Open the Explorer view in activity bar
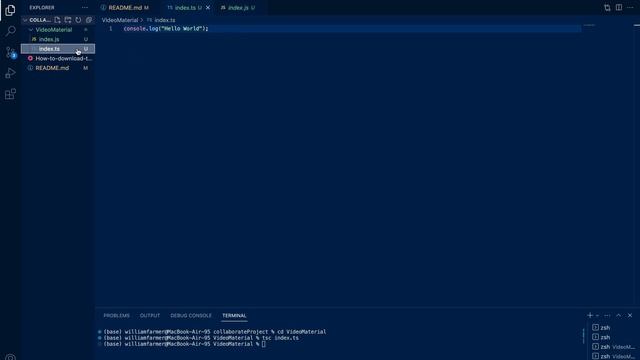The height and width of the screenshot is (360, 640). (x=10, y=10)
